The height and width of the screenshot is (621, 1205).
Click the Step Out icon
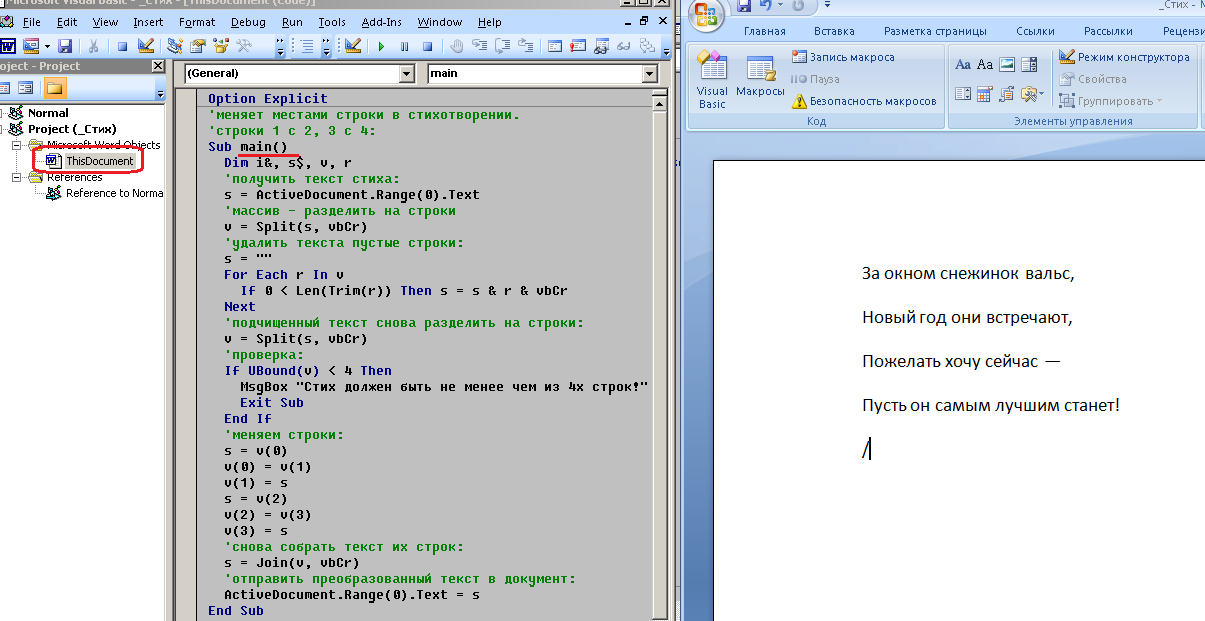coord(525,46)
